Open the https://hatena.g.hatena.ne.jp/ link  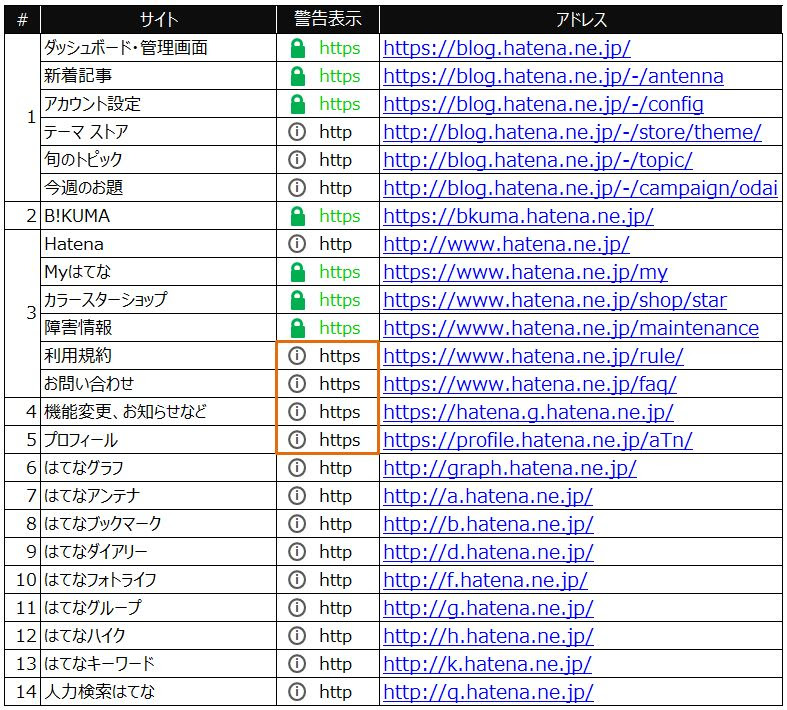pos(528,412)
